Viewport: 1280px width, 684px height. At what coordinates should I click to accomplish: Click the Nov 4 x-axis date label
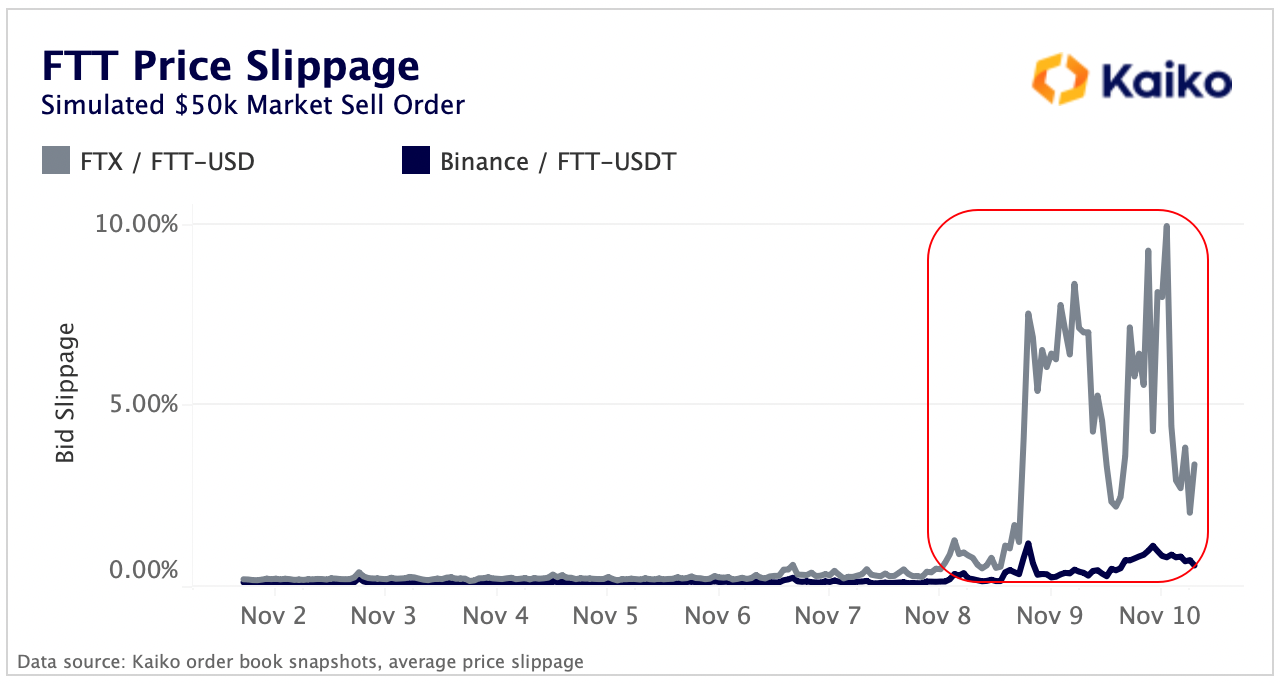point(495,615)
